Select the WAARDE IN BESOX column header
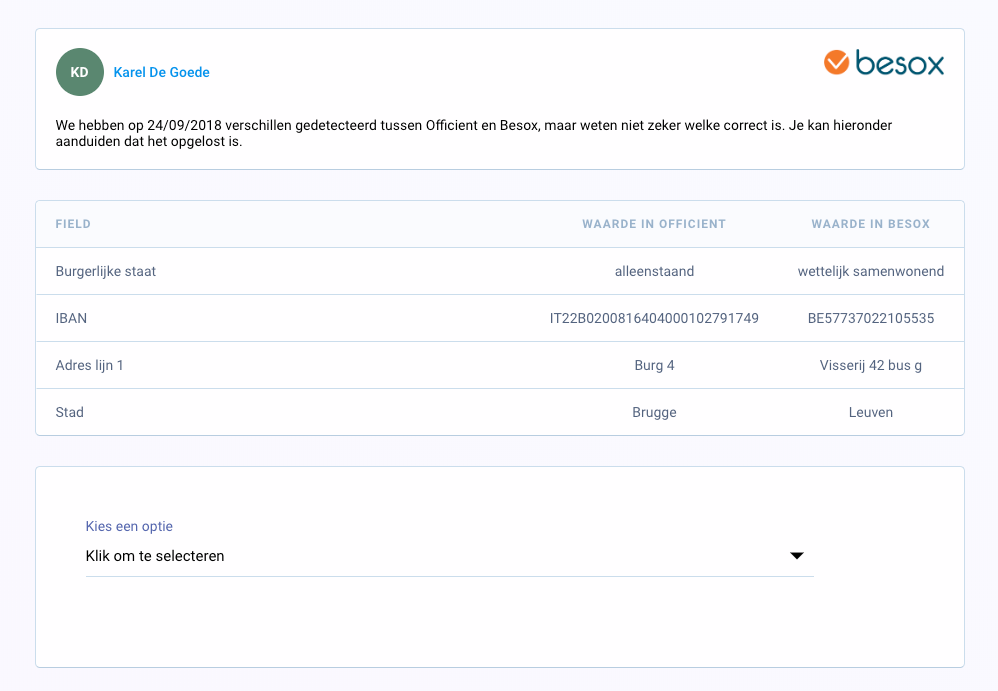Image resolution: width=998 pixels, height=691 pixels. click(870, 224)
